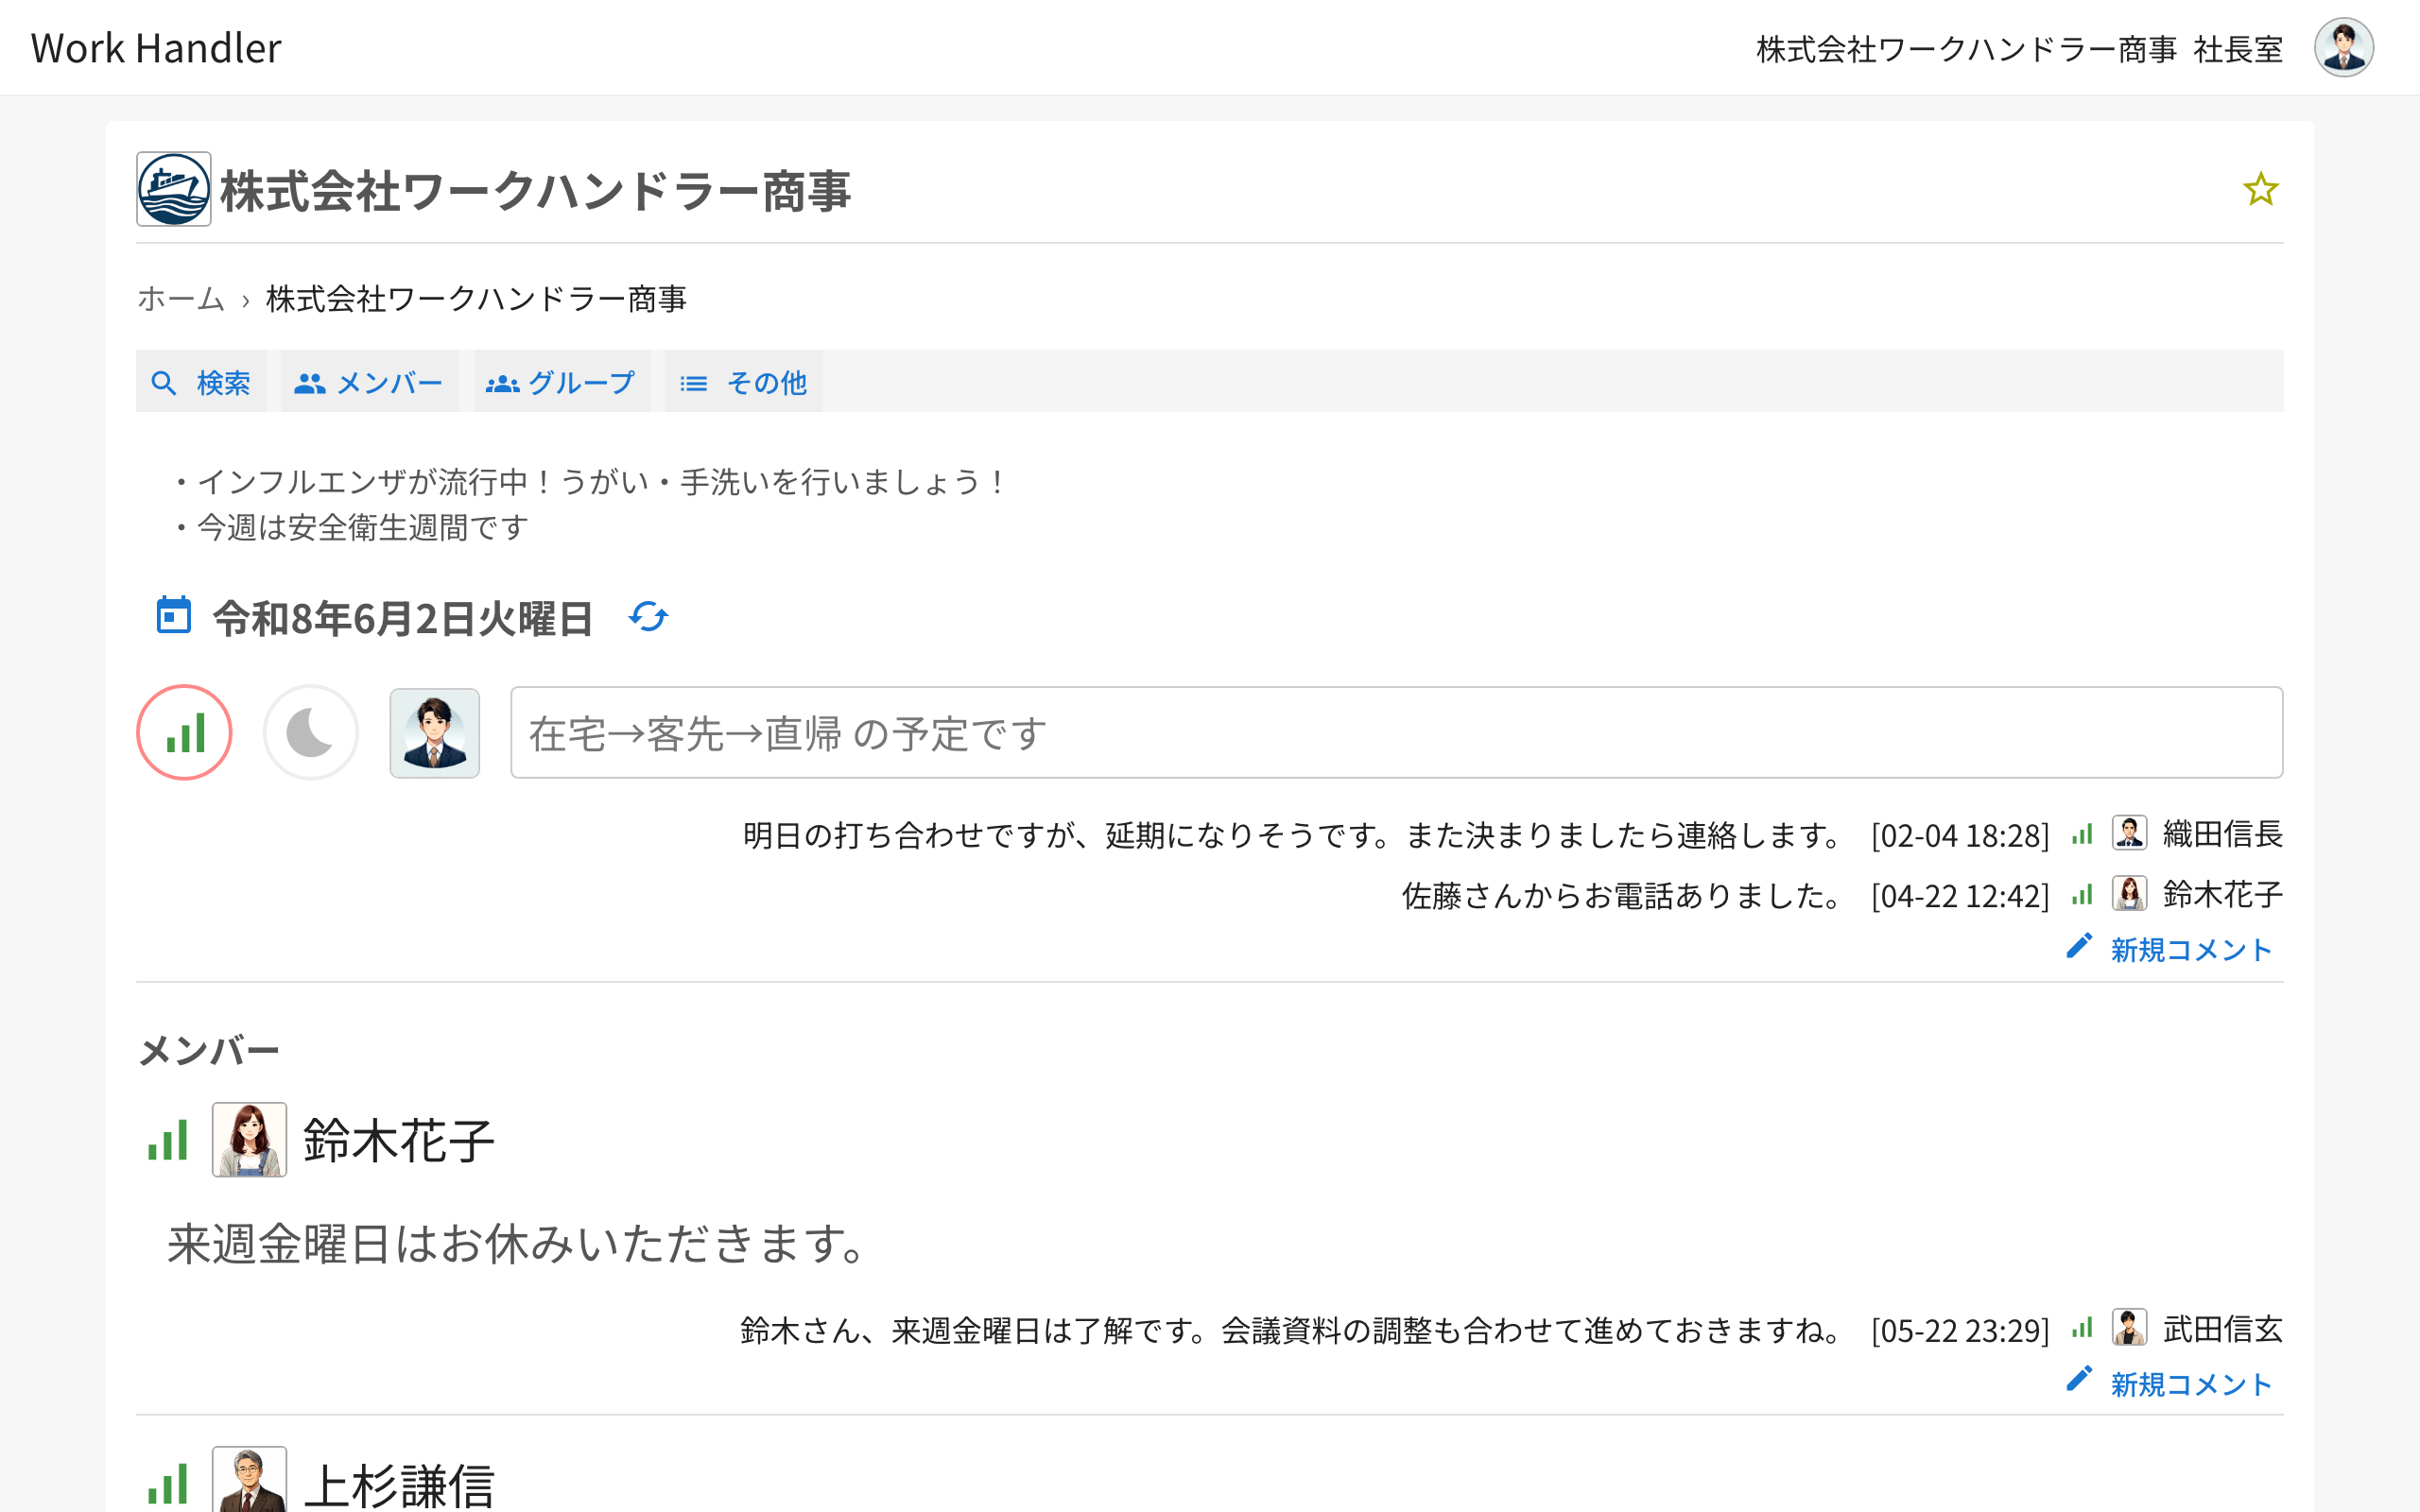The image size is (2420, 1512).
Task: Open the グループ tab
Action: coord(561,382)
